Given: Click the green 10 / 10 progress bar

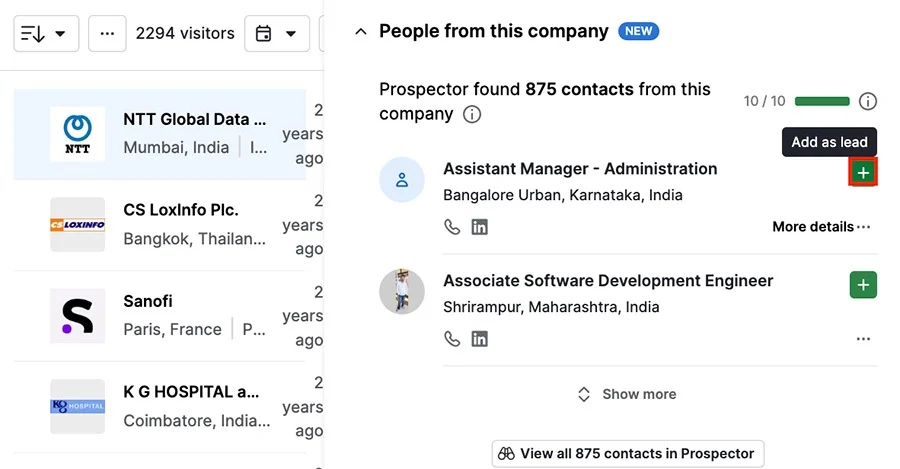Looking at the screenshot, I should pos(822,102).
